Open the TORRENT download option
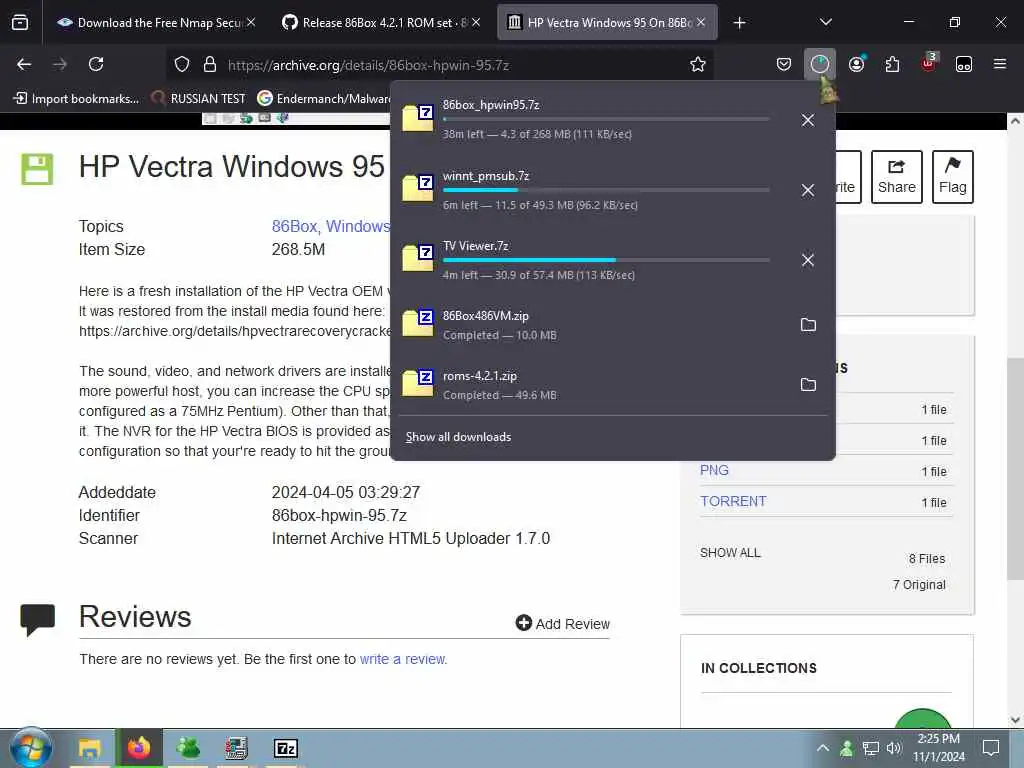 click(733, 502)
